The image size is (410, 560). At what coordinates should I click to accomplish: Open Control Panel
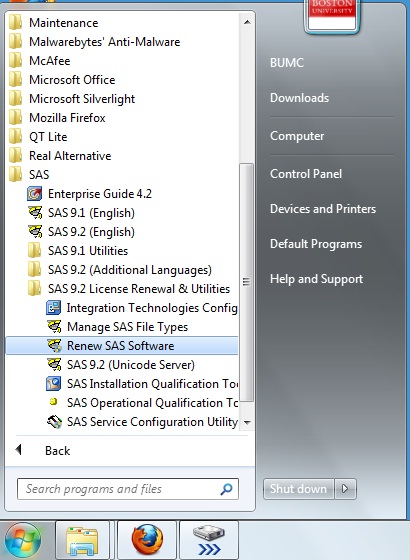tap(306, 174)
